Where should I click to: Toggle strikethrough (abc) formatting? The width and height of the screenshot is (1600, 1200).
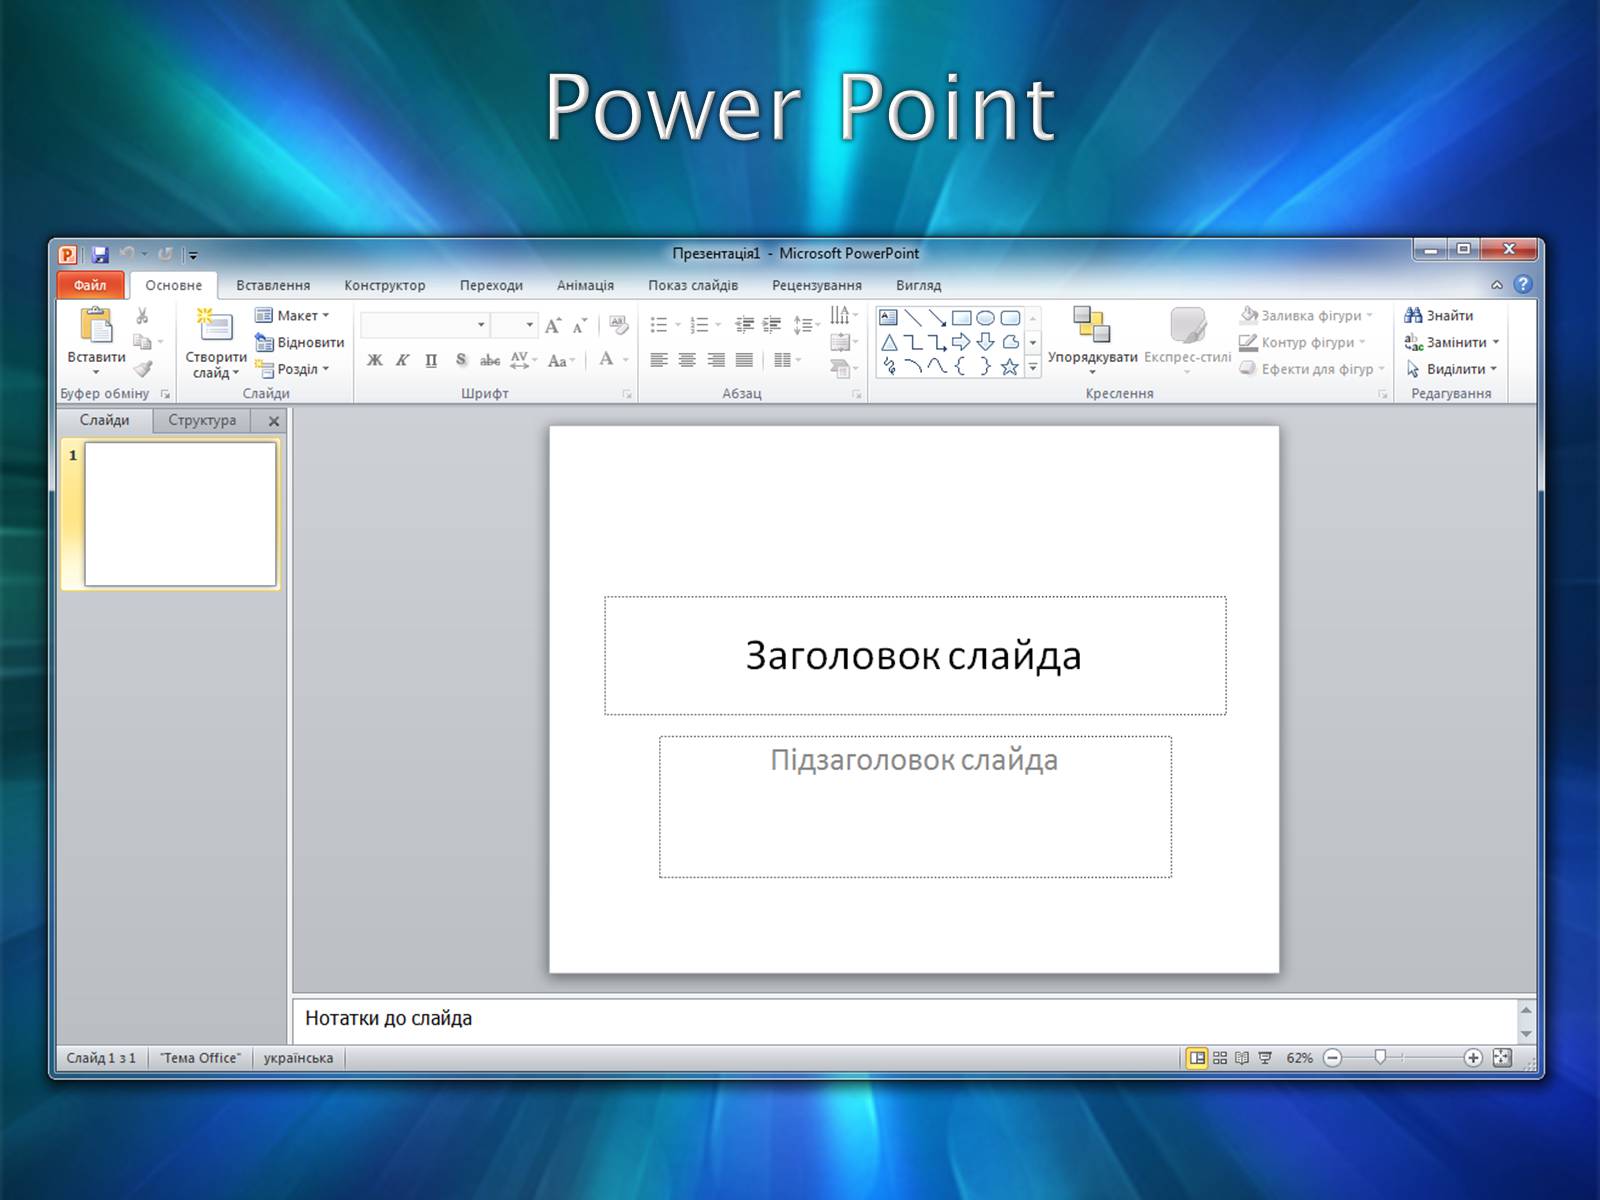[x=490, y=360]
